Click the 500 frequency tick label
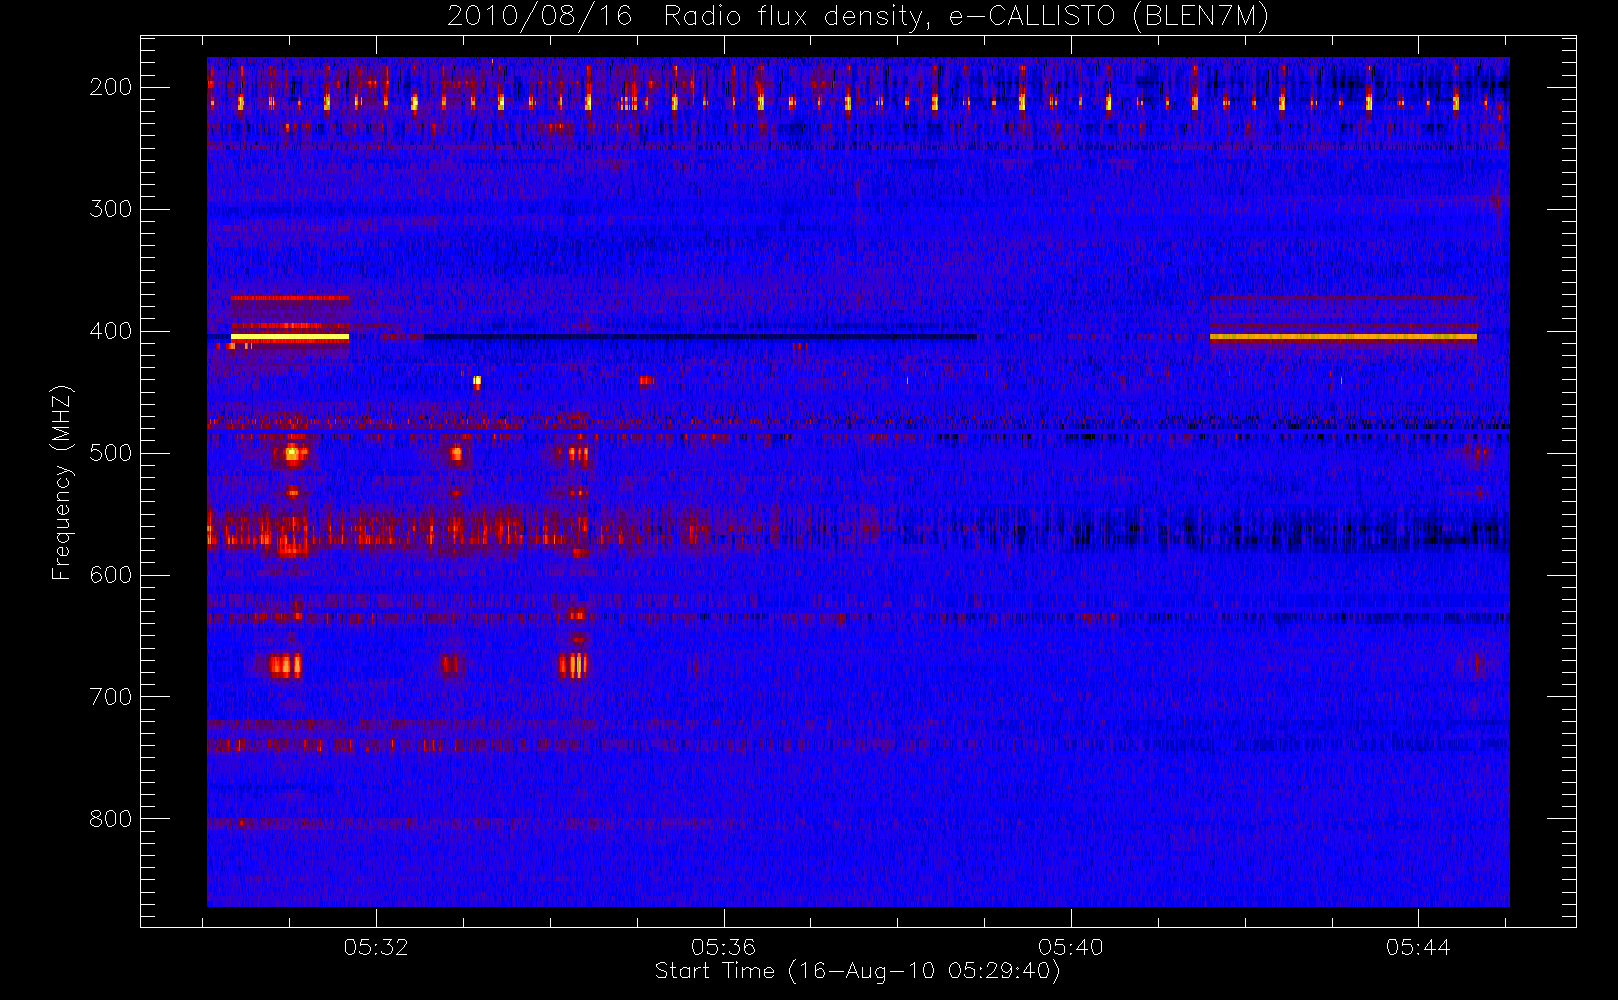This screenshot has height=1000, width=1618. click(111, 453)
